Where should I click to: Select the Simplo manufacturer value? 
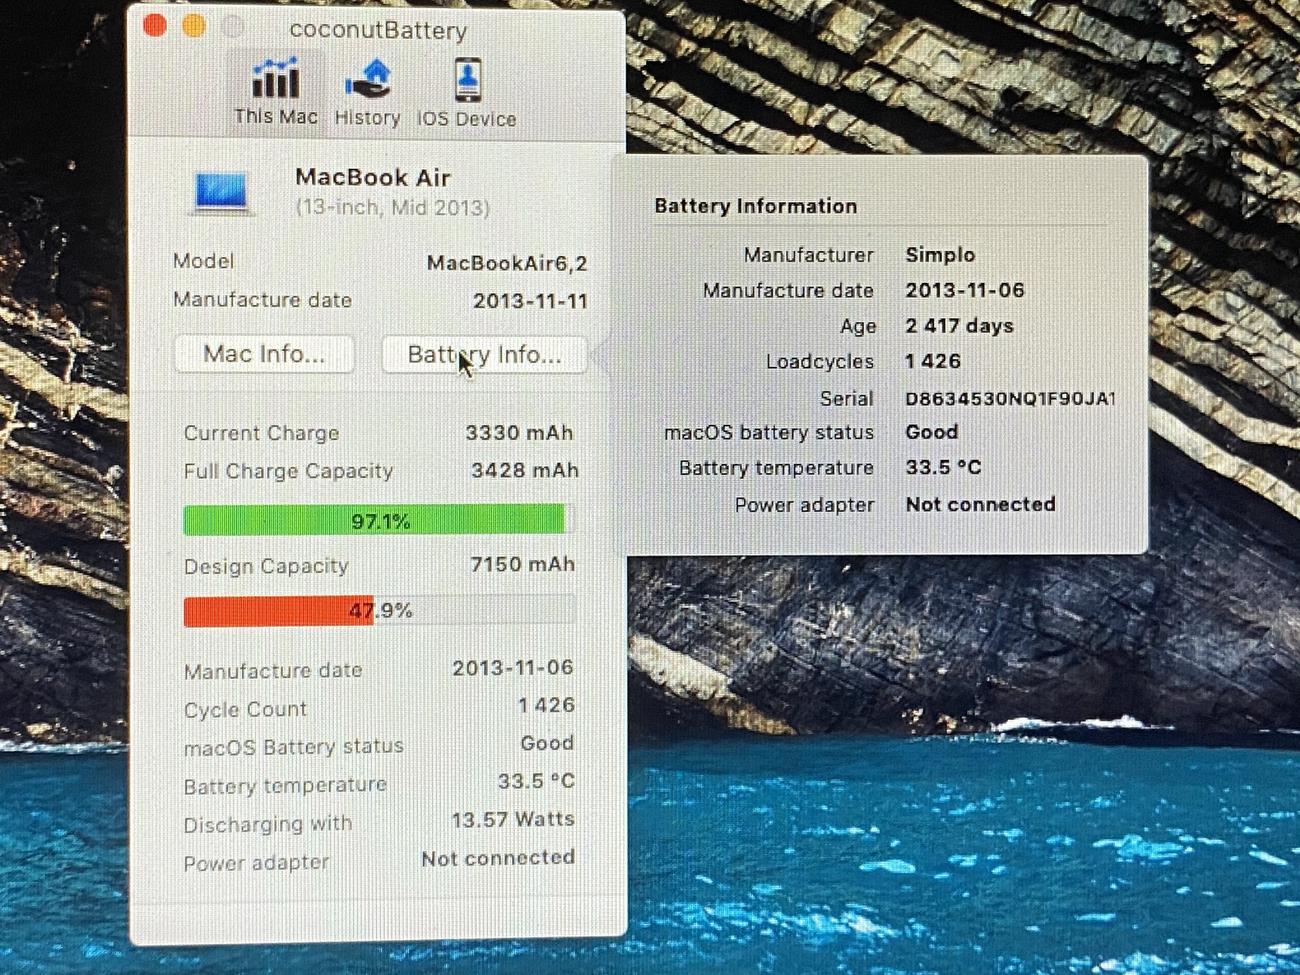pyautogui.click(x=940, y=255)
